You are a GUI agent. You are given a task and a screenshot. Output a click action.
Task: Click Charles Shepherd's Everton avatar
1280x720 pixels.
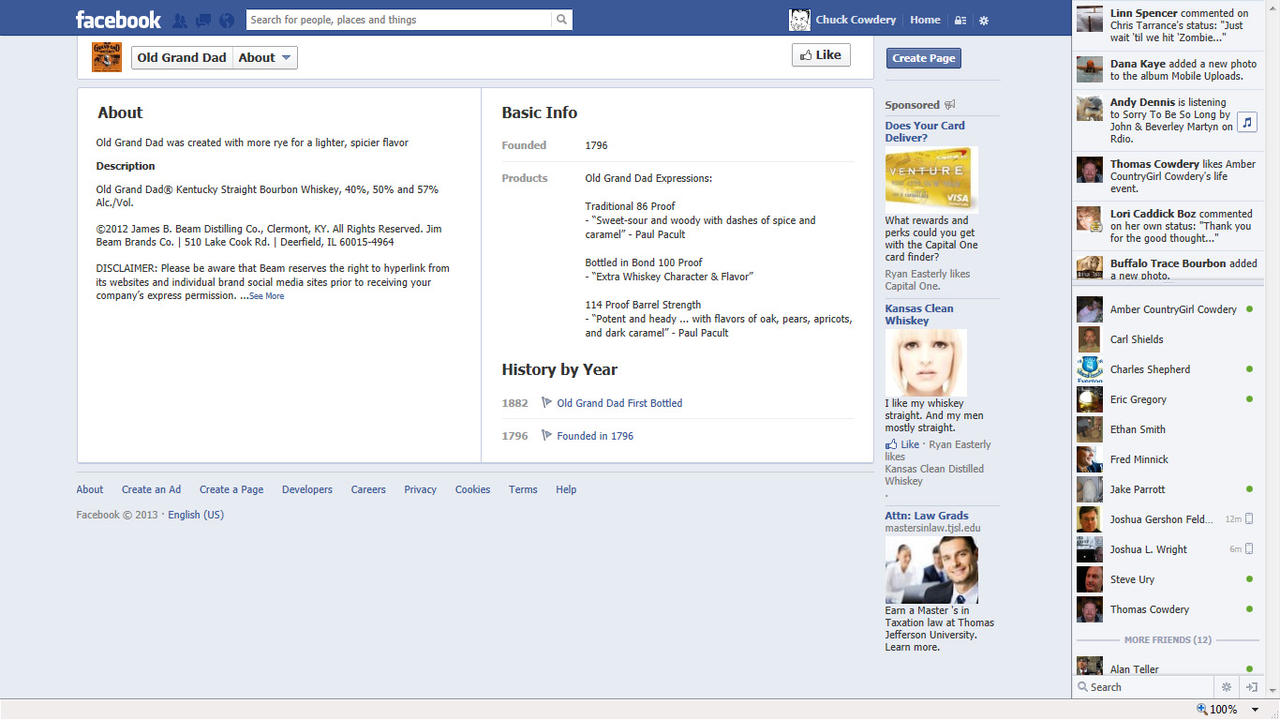tap(1090, 369)
